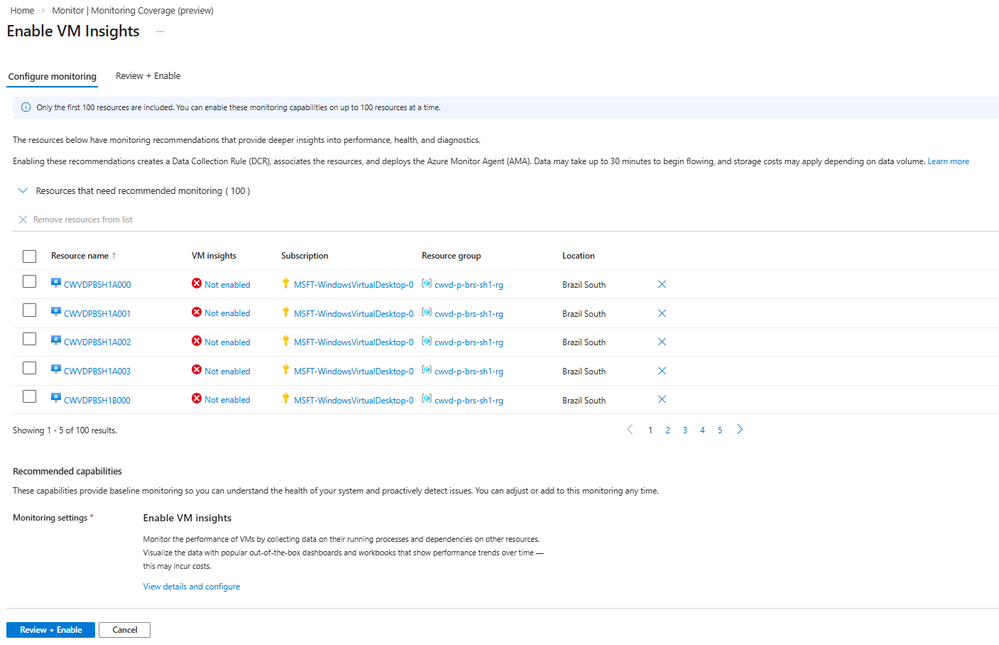This screenshot has height=645, width=999.
Task: Remove CWVDPBSH1A001 row with X icon
Action: coord(662,313)
